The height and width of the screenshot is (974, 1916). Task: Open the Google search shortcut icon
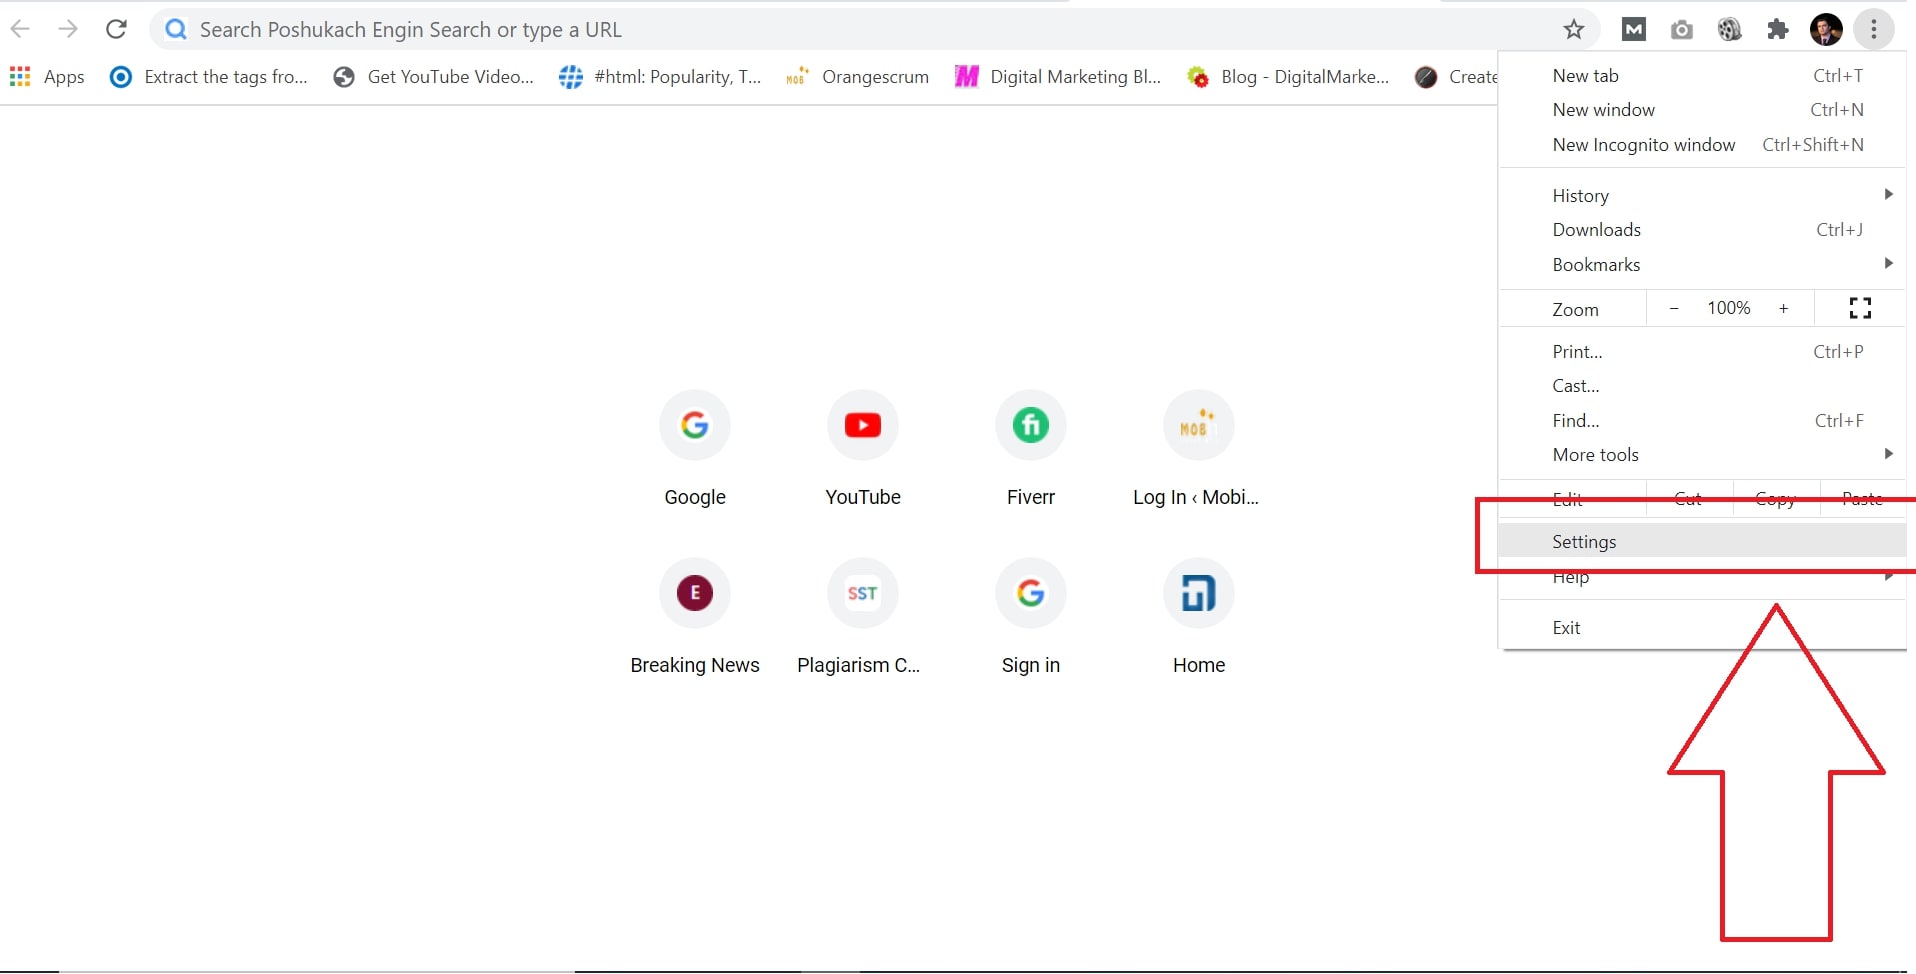(x=694, y=425)
